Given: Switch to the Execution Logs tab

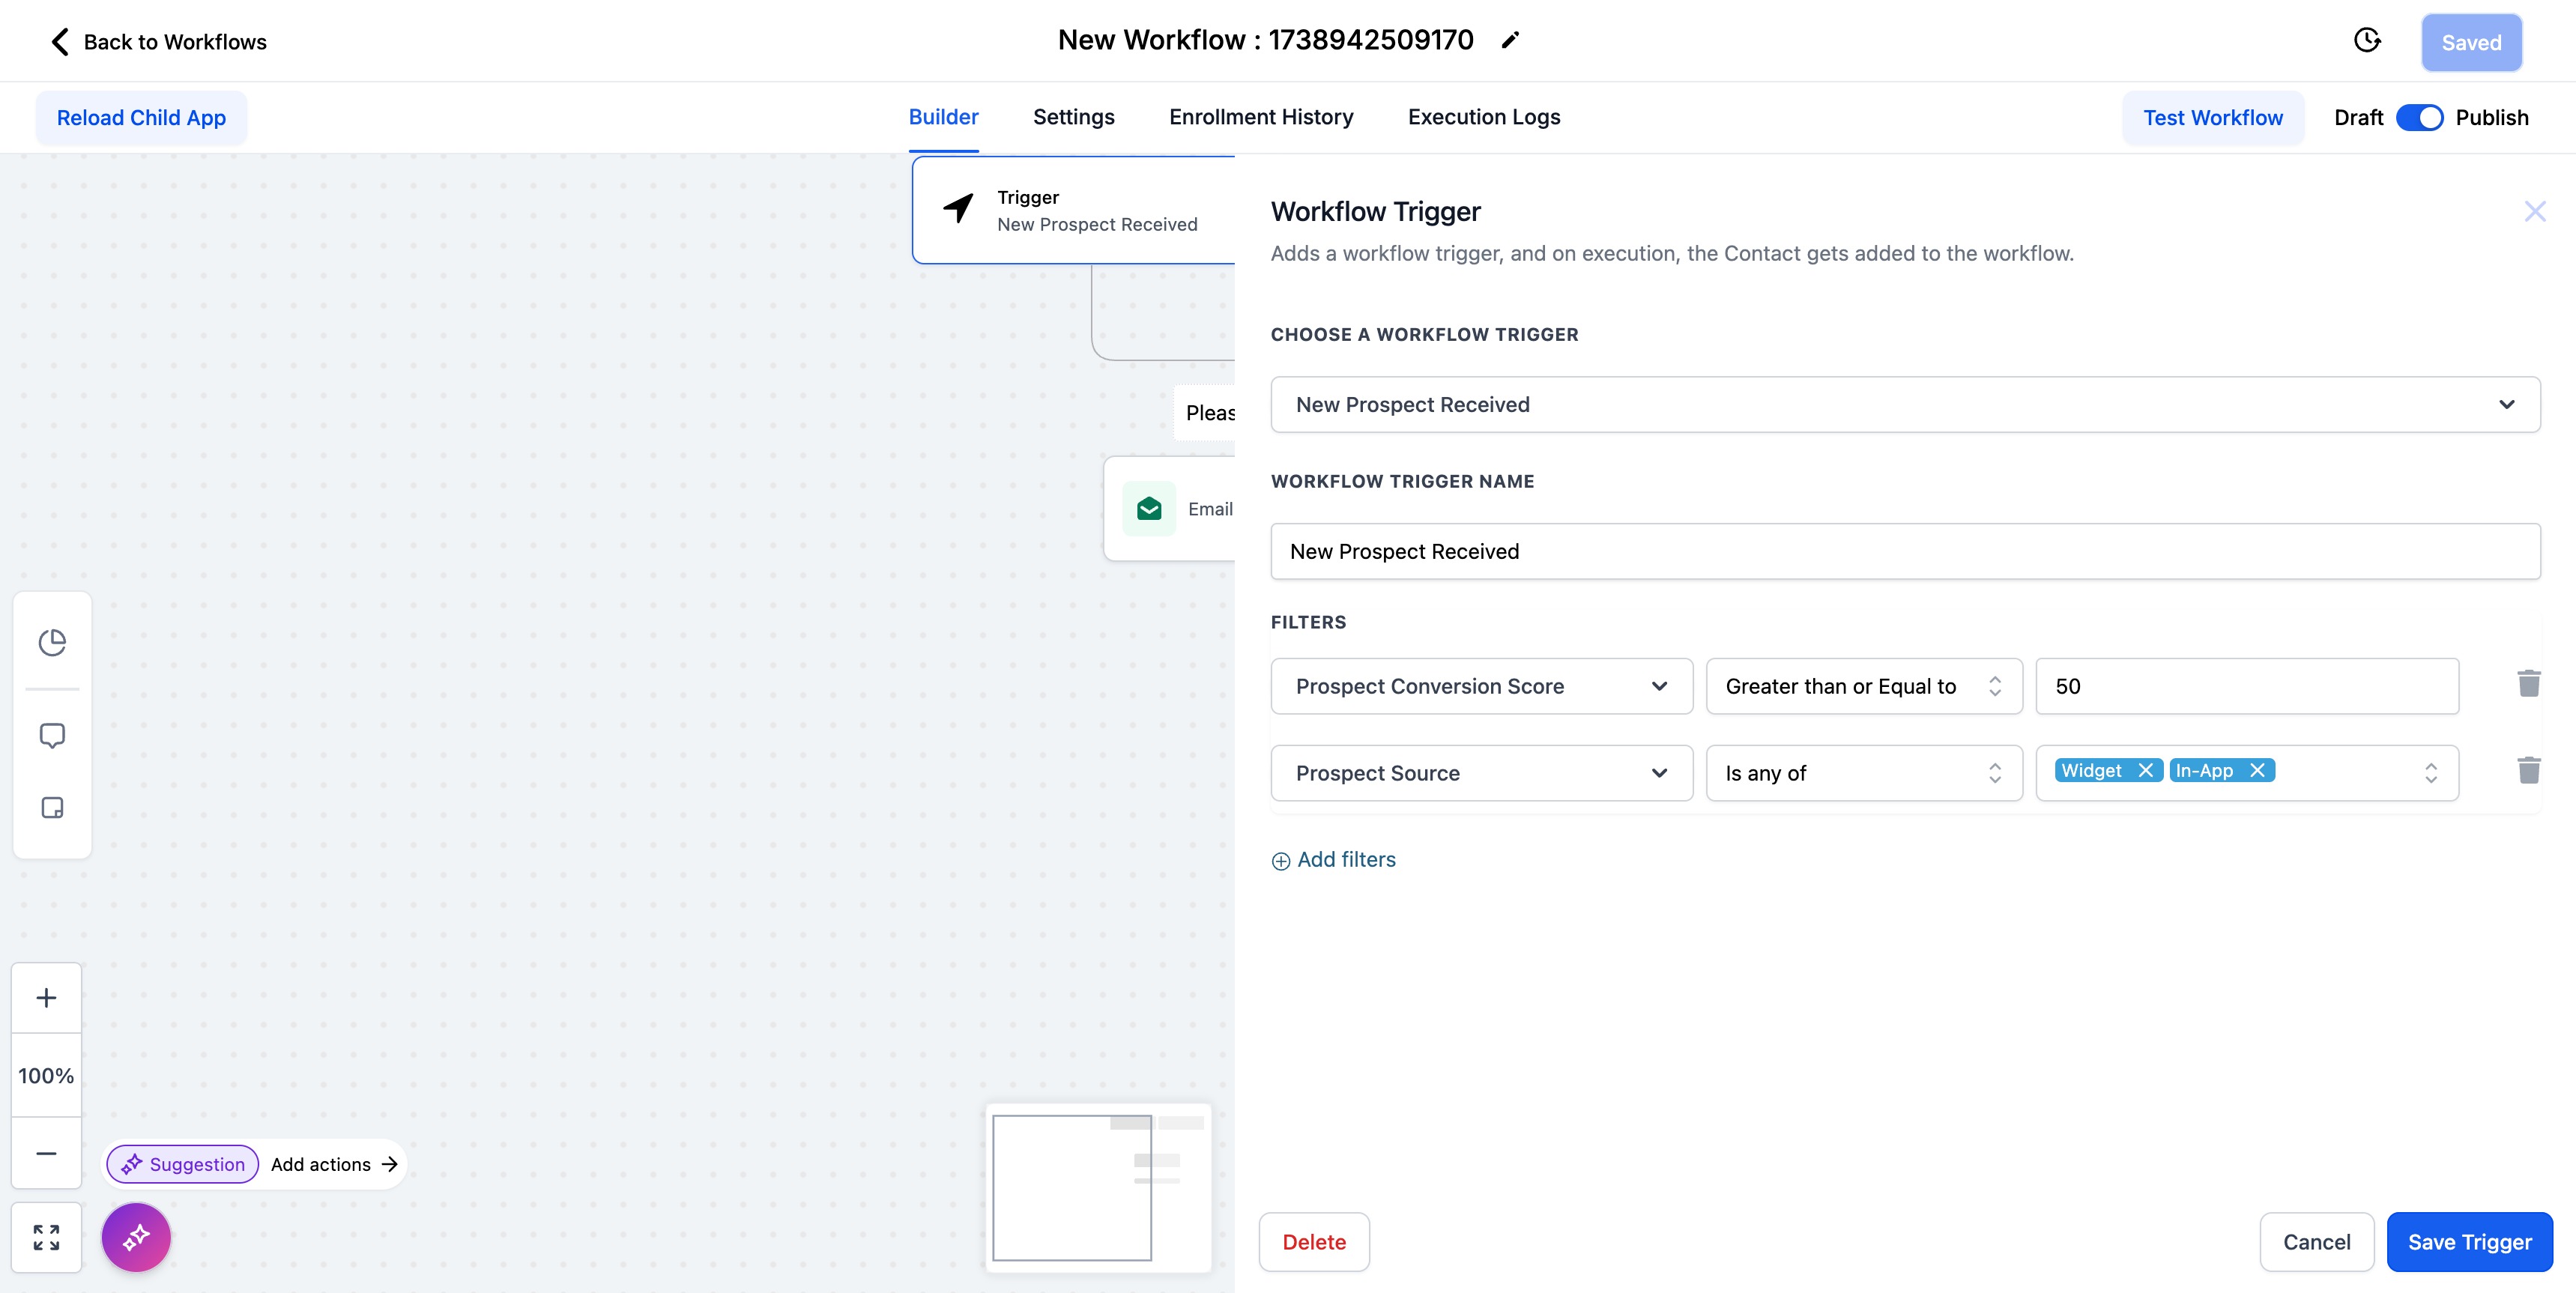Looking at the screenshot, I should click(x=1483, y=117).
